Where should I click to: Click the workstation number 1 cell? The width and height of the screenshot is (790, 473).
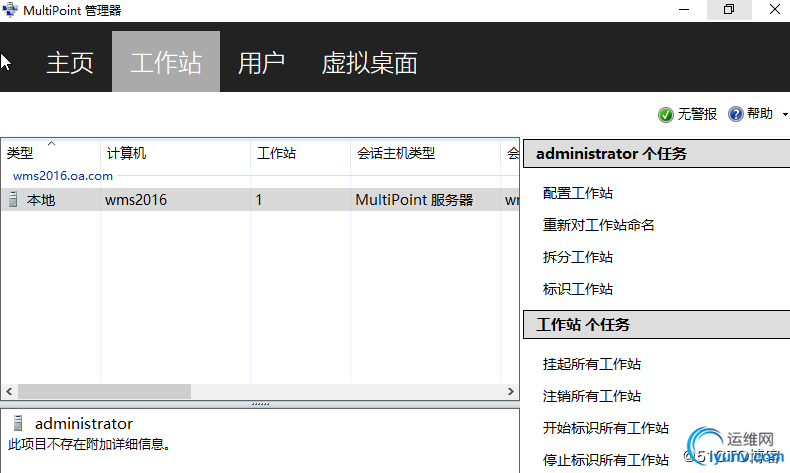(258, 200)
